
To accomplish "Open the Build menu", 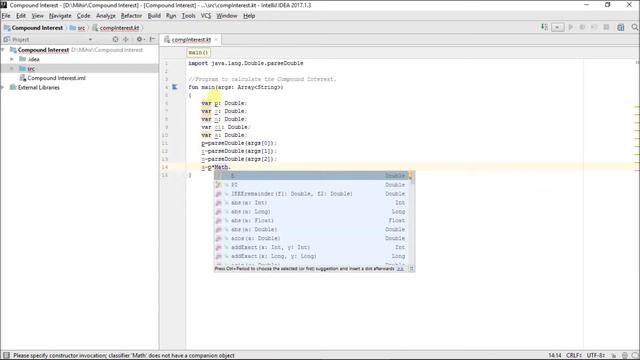I will coord(154,16).
